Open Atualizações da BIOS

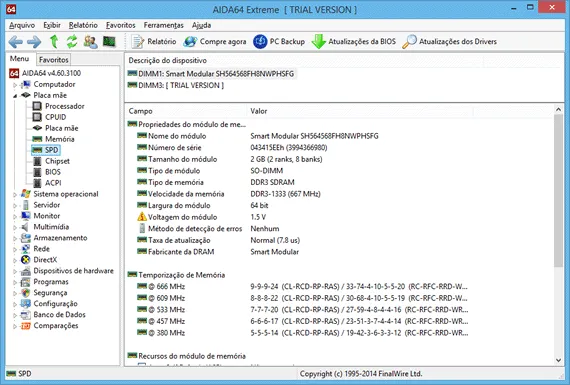(x=354, y=41)
